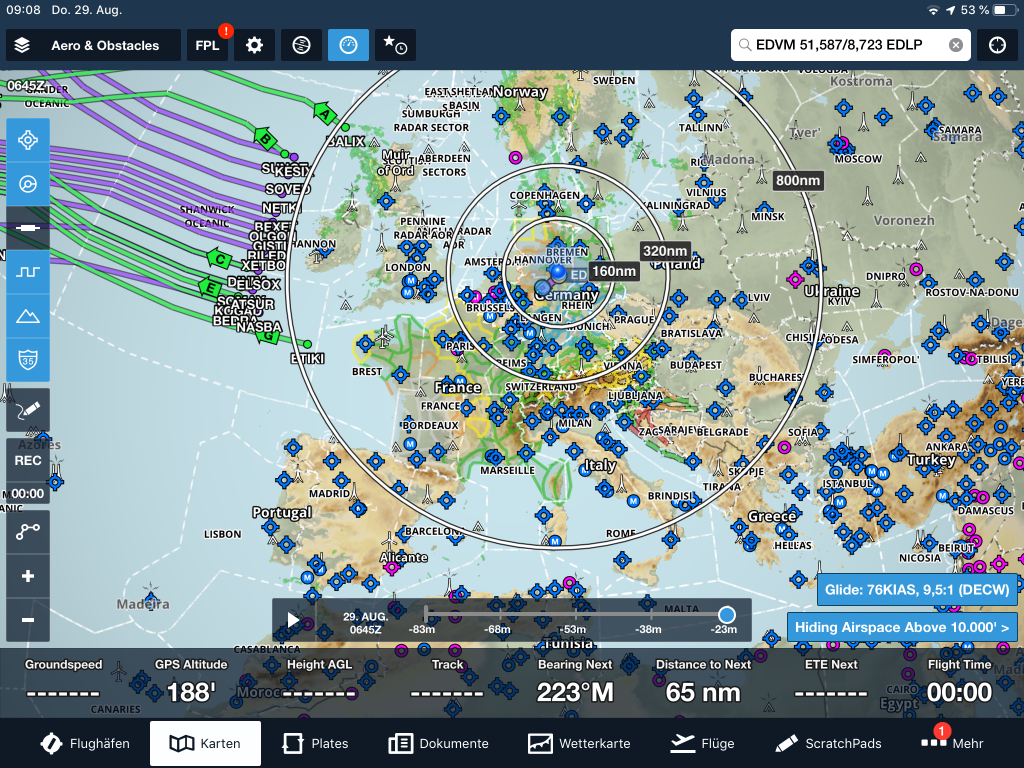This screenshot has height=768, width=1024.
Task: Switch to the Flüge tab
Action: [x=703, y=743]
